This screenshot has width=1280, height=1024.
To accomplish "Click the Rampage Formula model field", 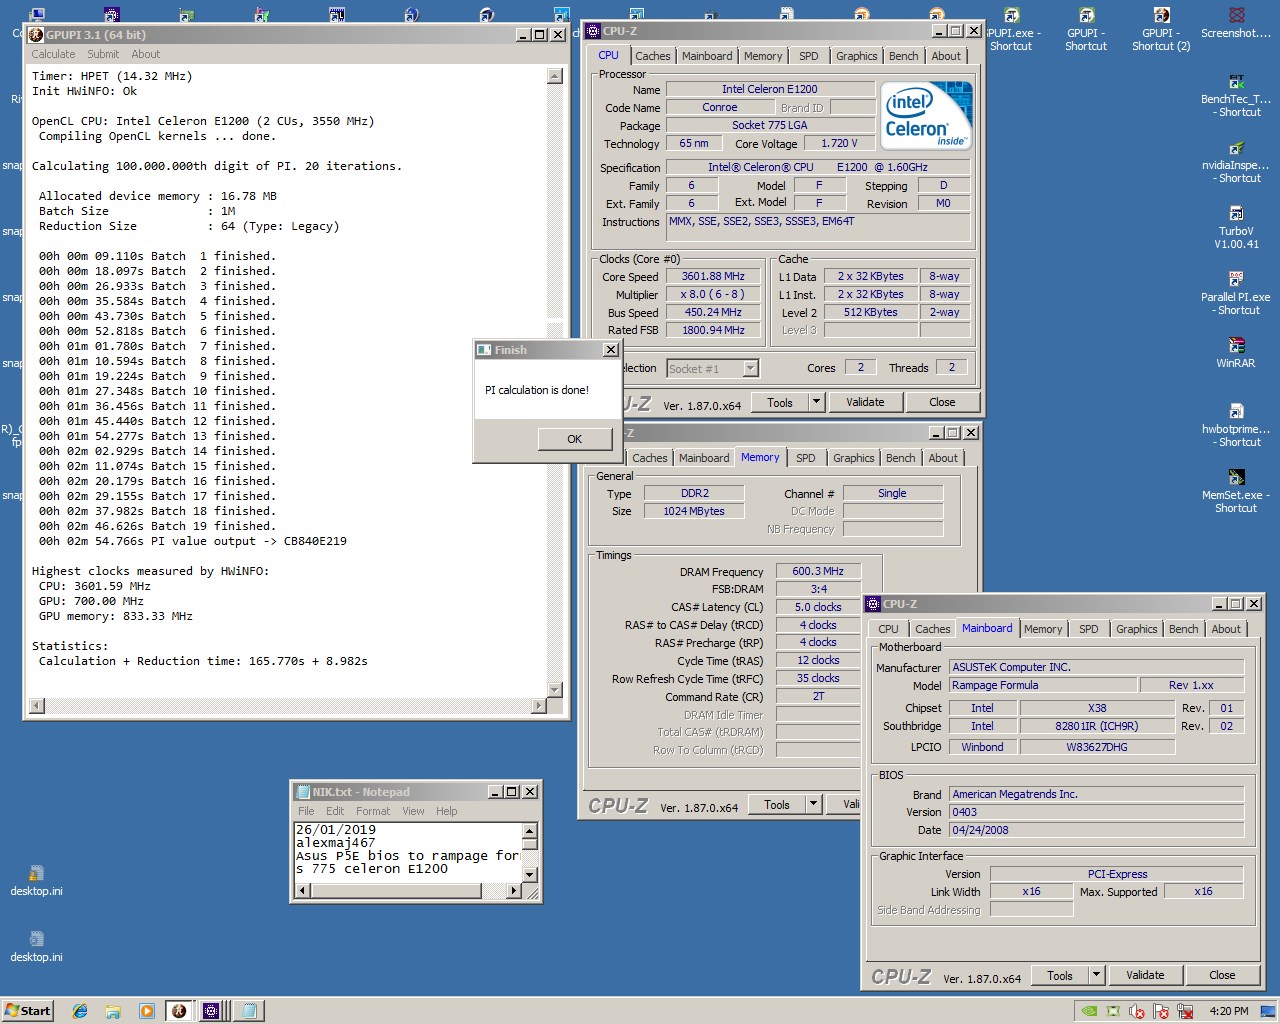I will coord(1043,685).
